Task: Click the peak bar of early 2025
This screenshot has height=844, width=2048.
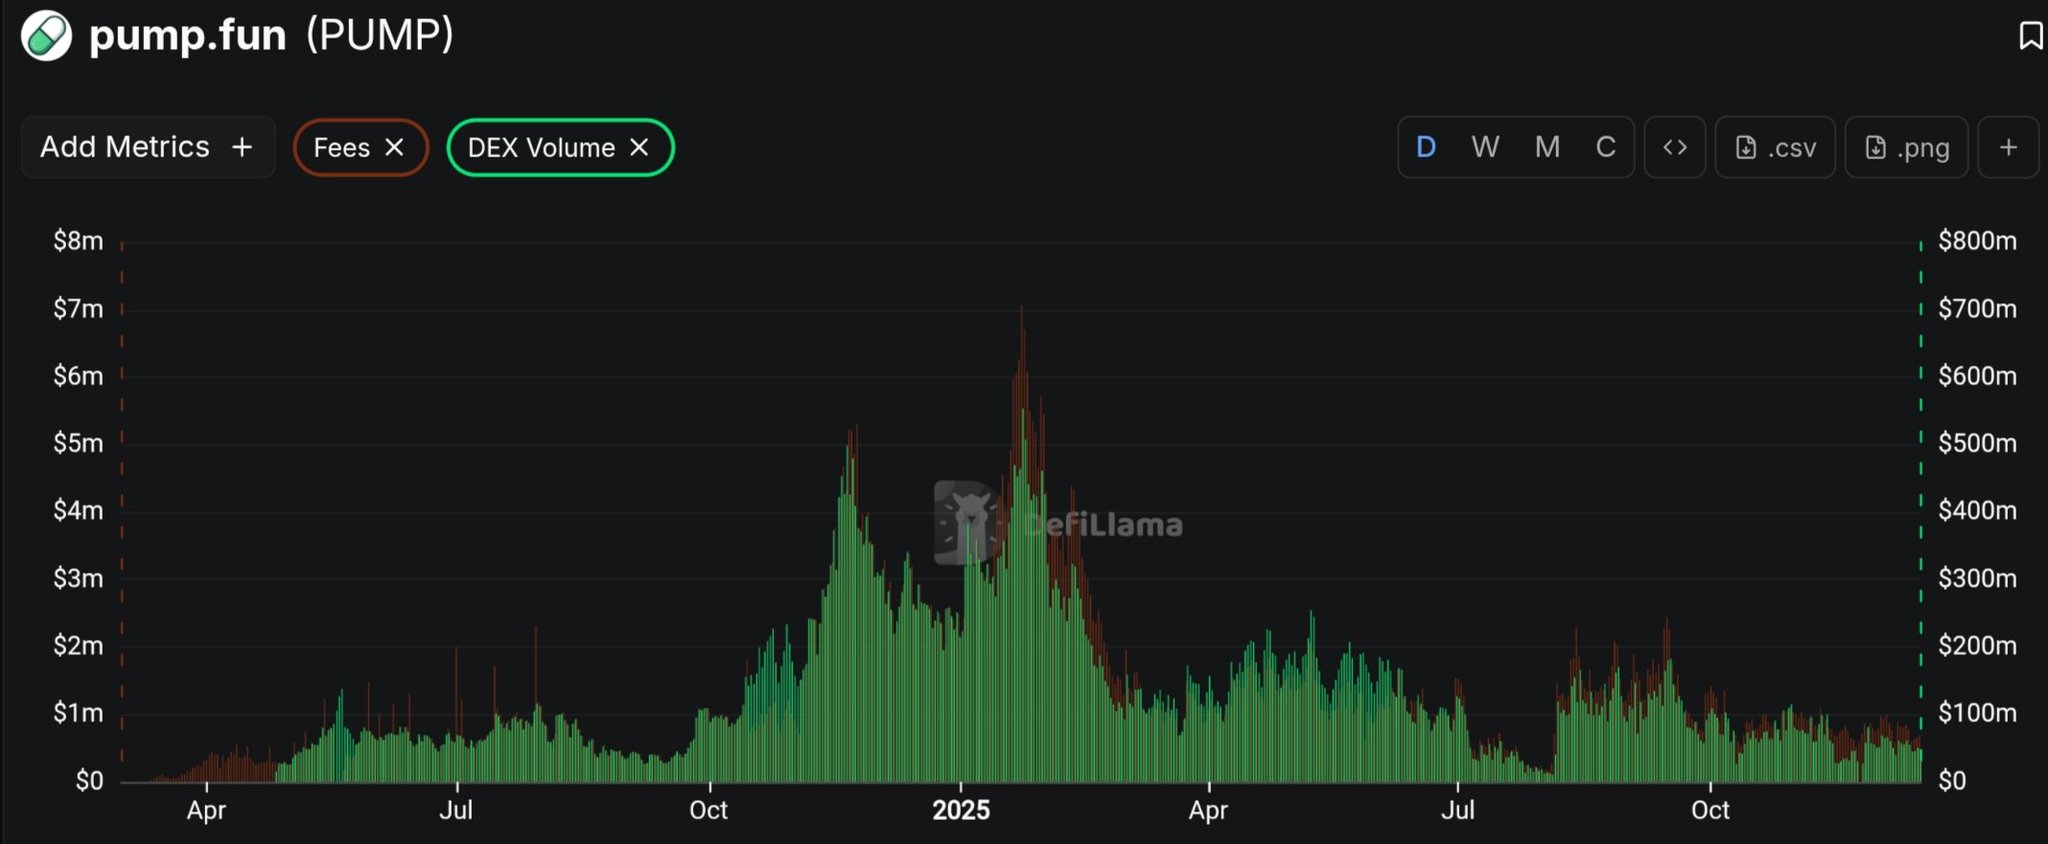Action: pos(1021,543)
